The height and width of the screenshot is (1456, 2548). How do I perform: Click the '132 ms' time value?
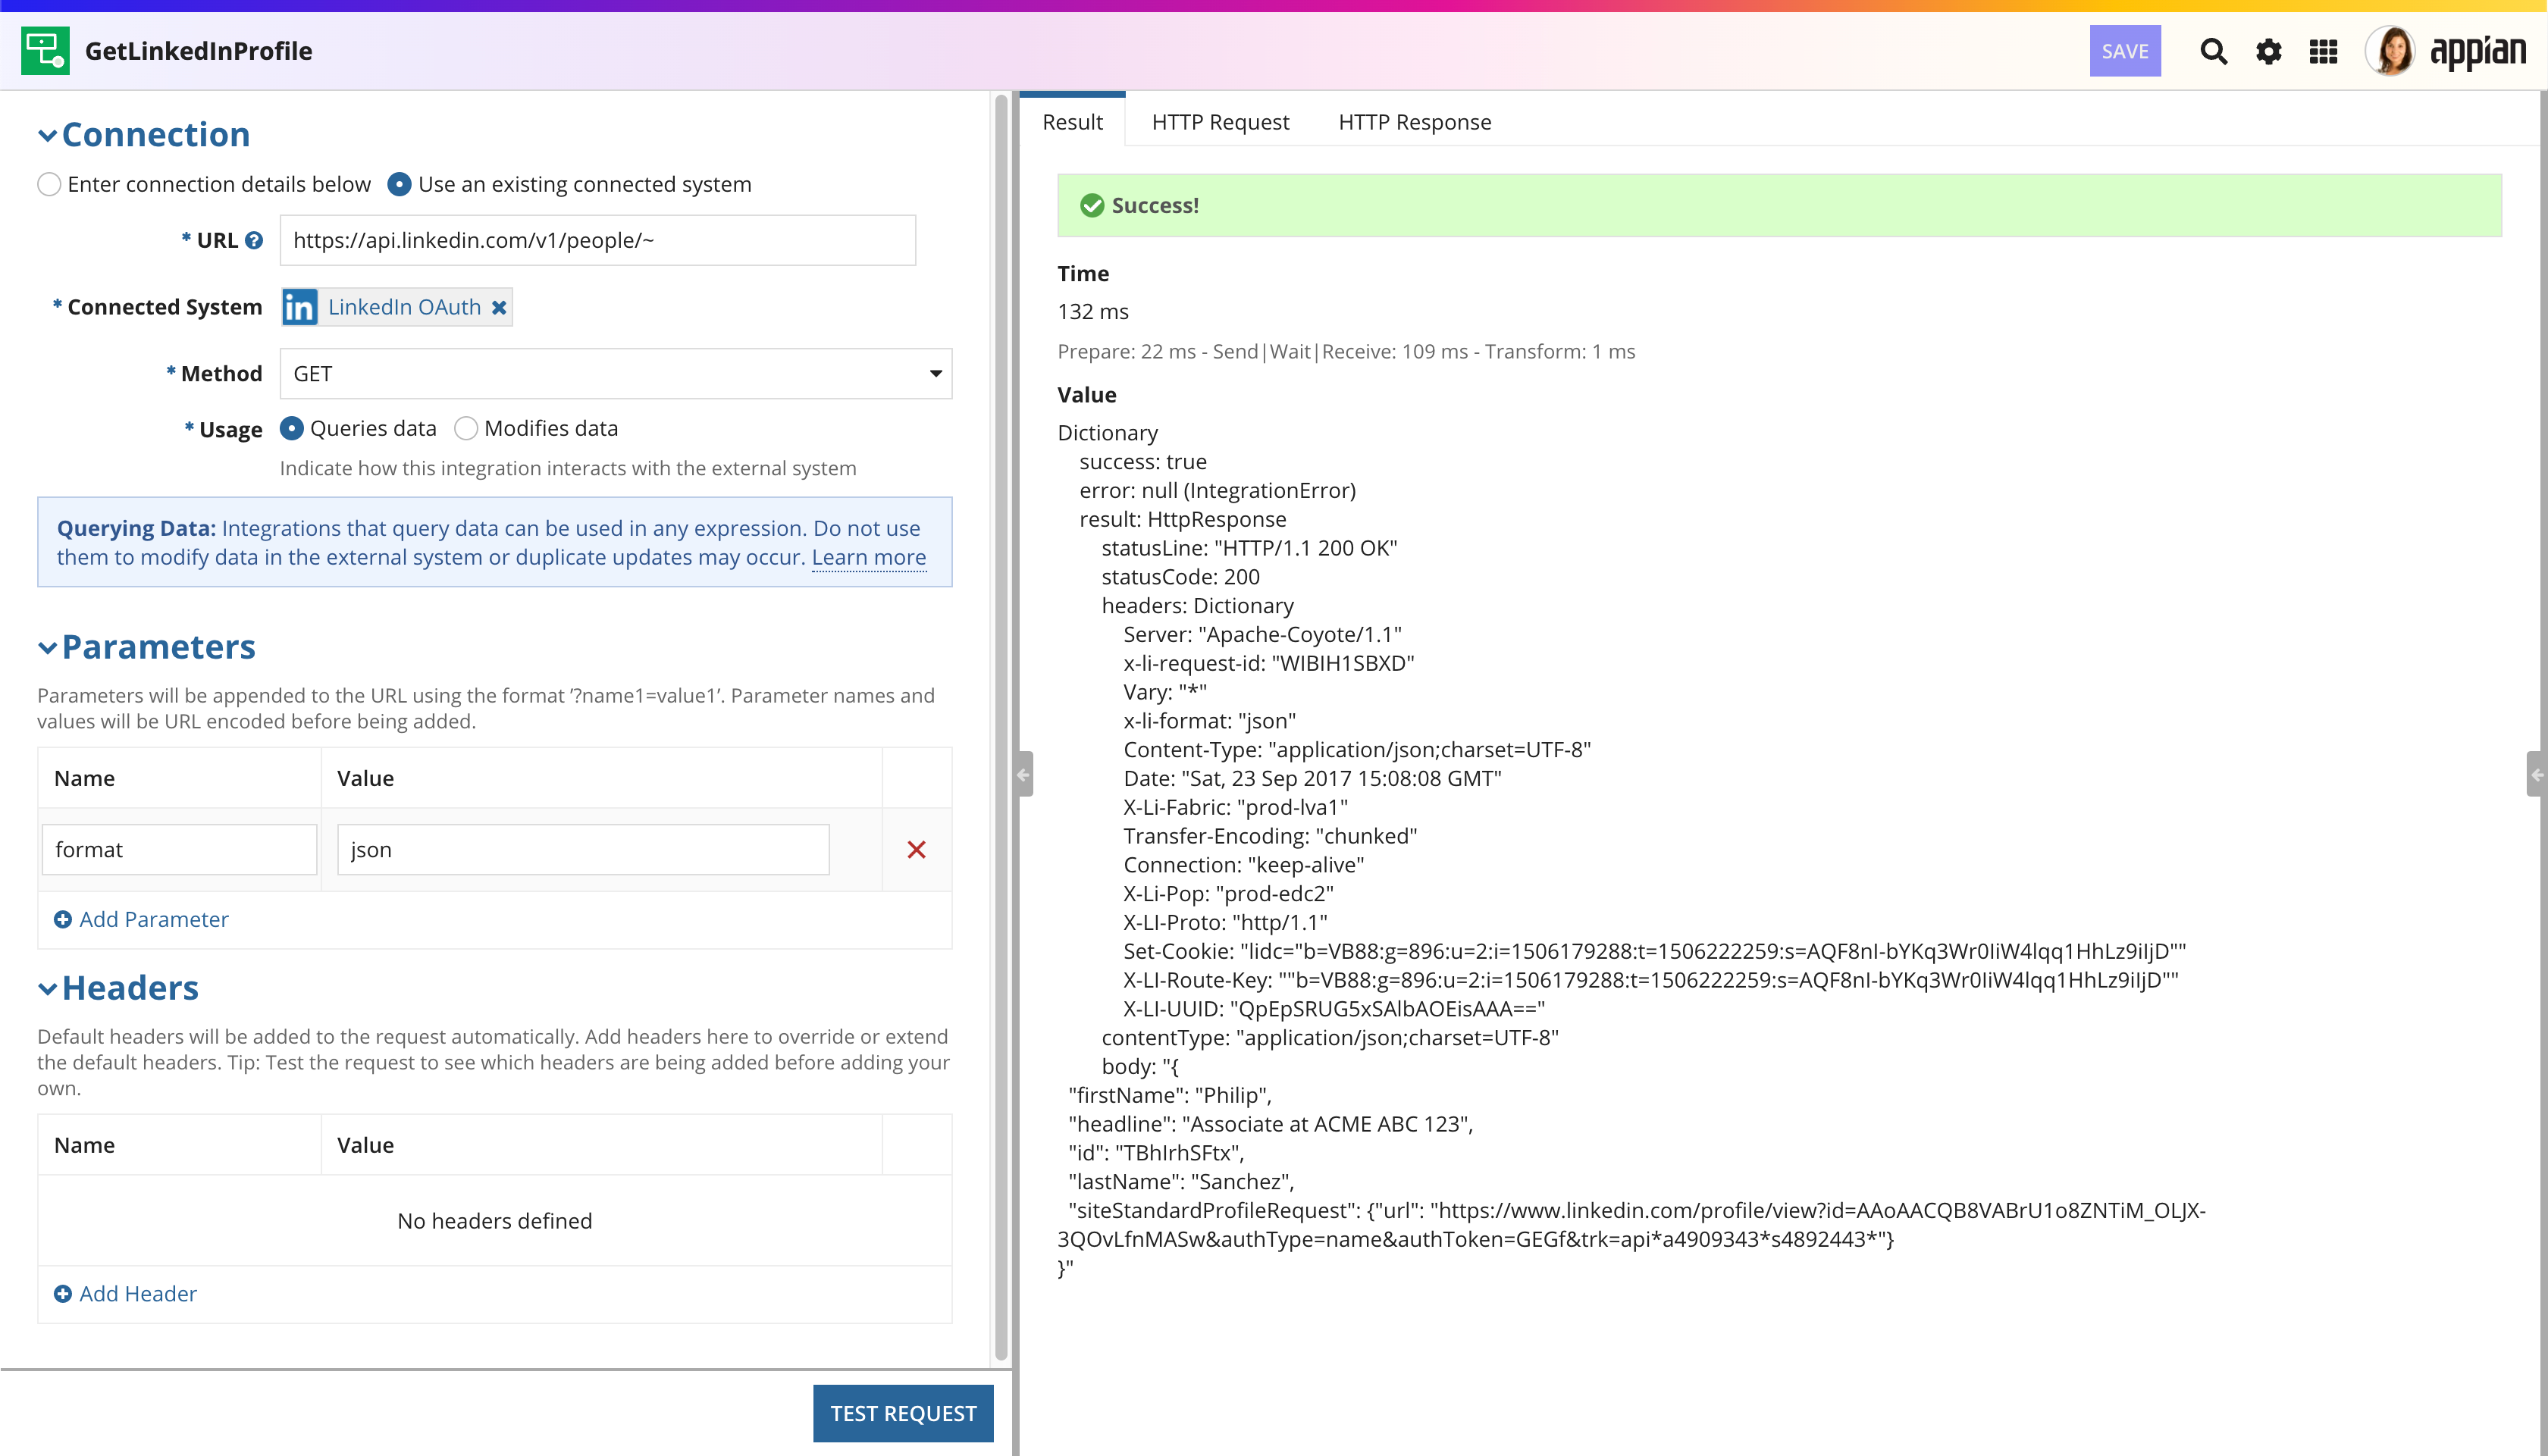click(1093, 312)
